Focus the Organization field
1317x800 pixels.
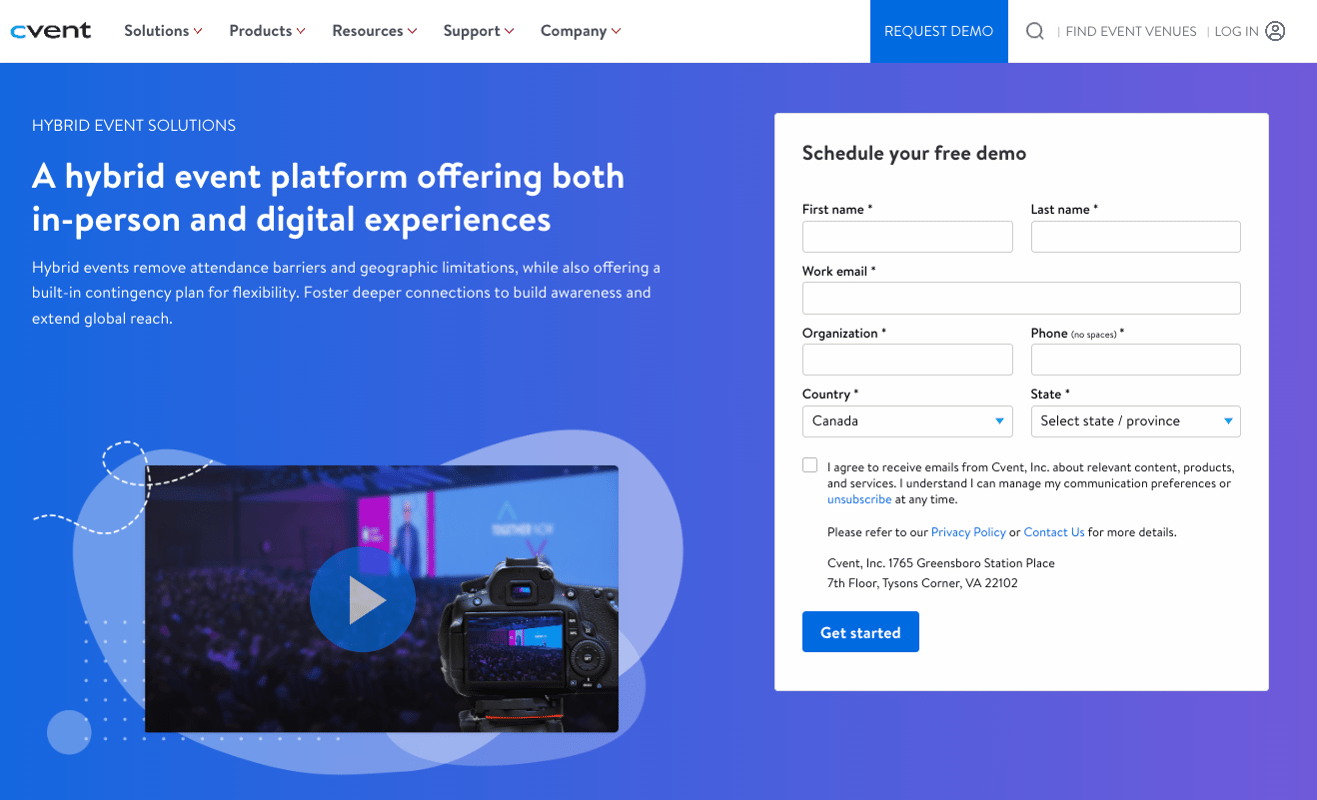[x=907, y=360]
